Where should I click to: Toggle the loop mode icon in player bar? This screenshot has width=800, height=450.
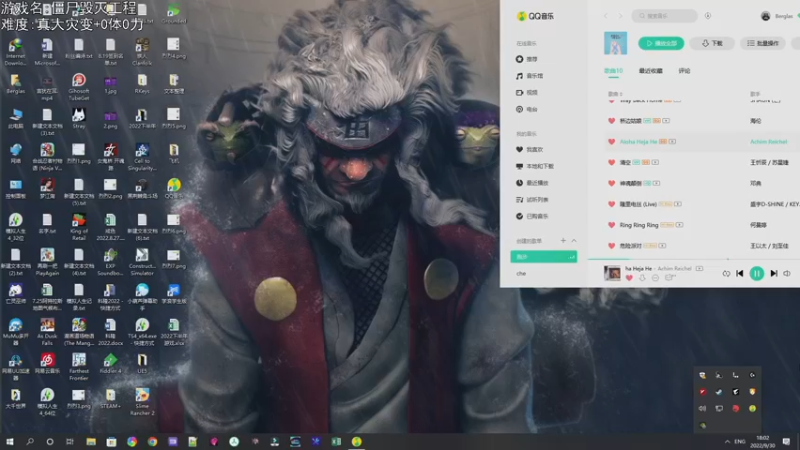point(726,273)
